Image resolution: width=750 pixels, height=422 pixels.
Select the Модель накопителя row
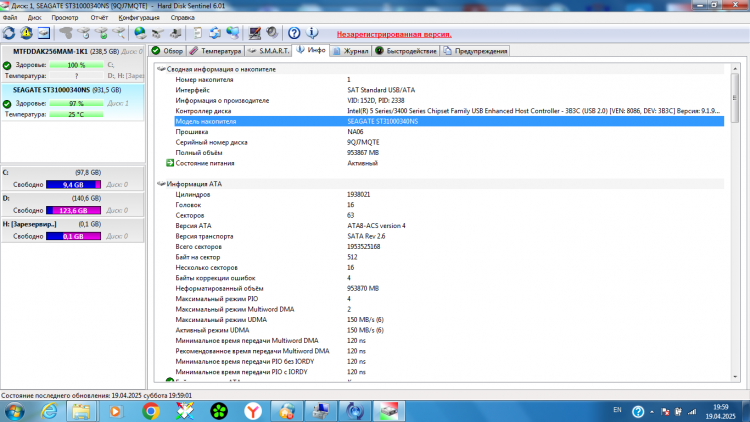[449, 122]
